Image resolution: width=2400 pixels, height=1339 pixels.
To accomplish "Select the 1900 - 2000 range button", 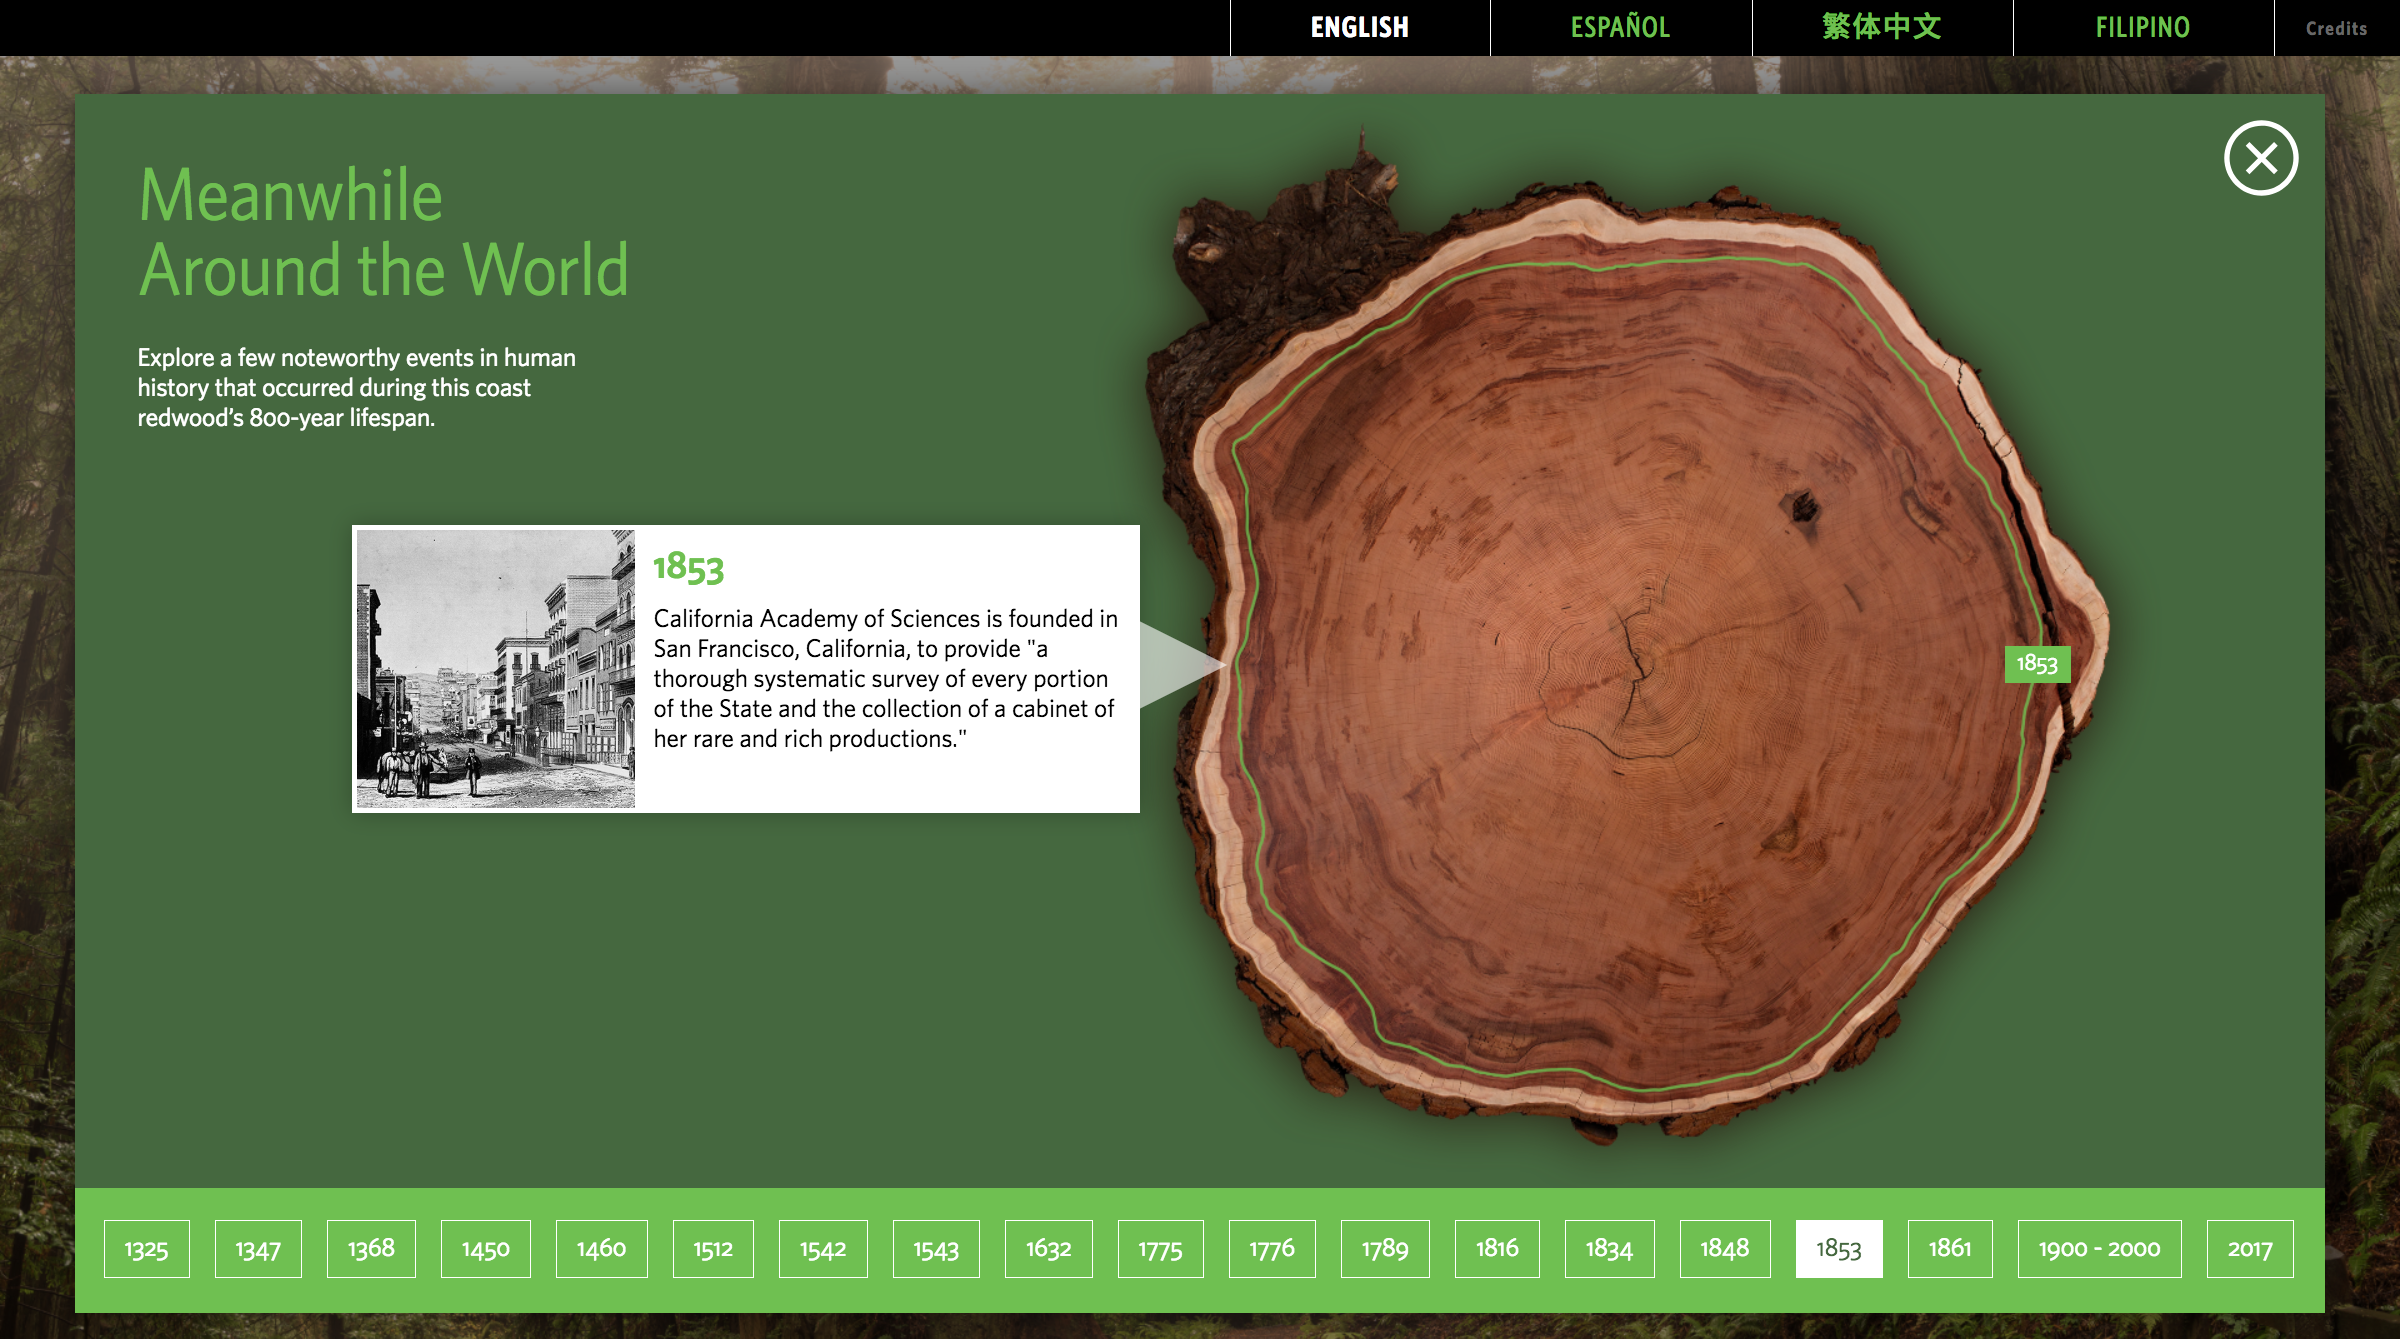I will [x=2099, y=1248].
